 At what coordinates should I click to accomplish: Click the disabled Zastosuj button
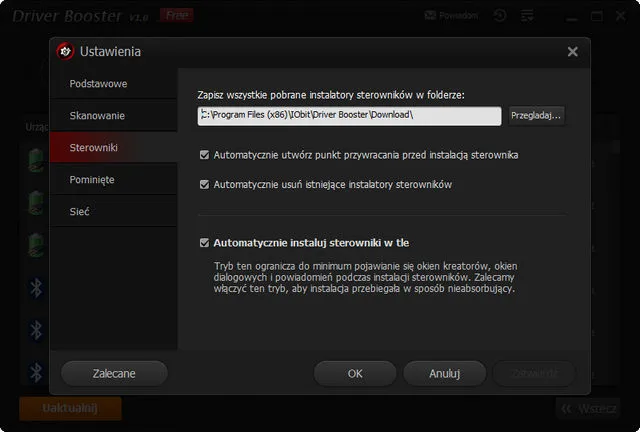coord(534,374)
